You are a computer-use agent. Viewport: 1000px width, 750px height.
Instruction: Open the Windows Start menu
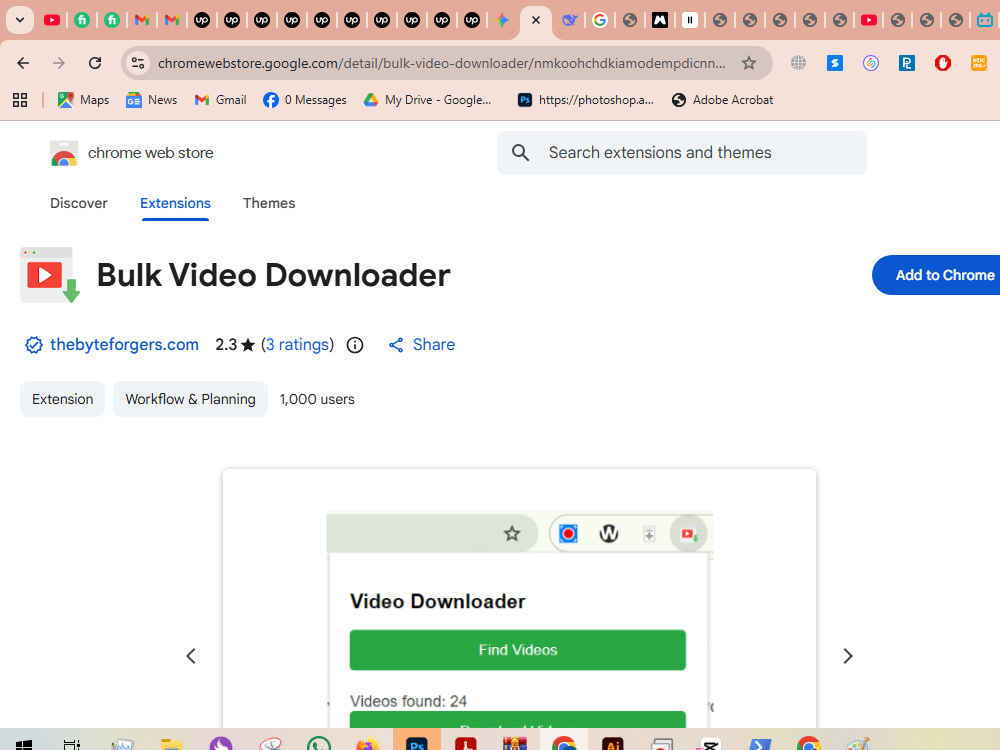(24, 744)
